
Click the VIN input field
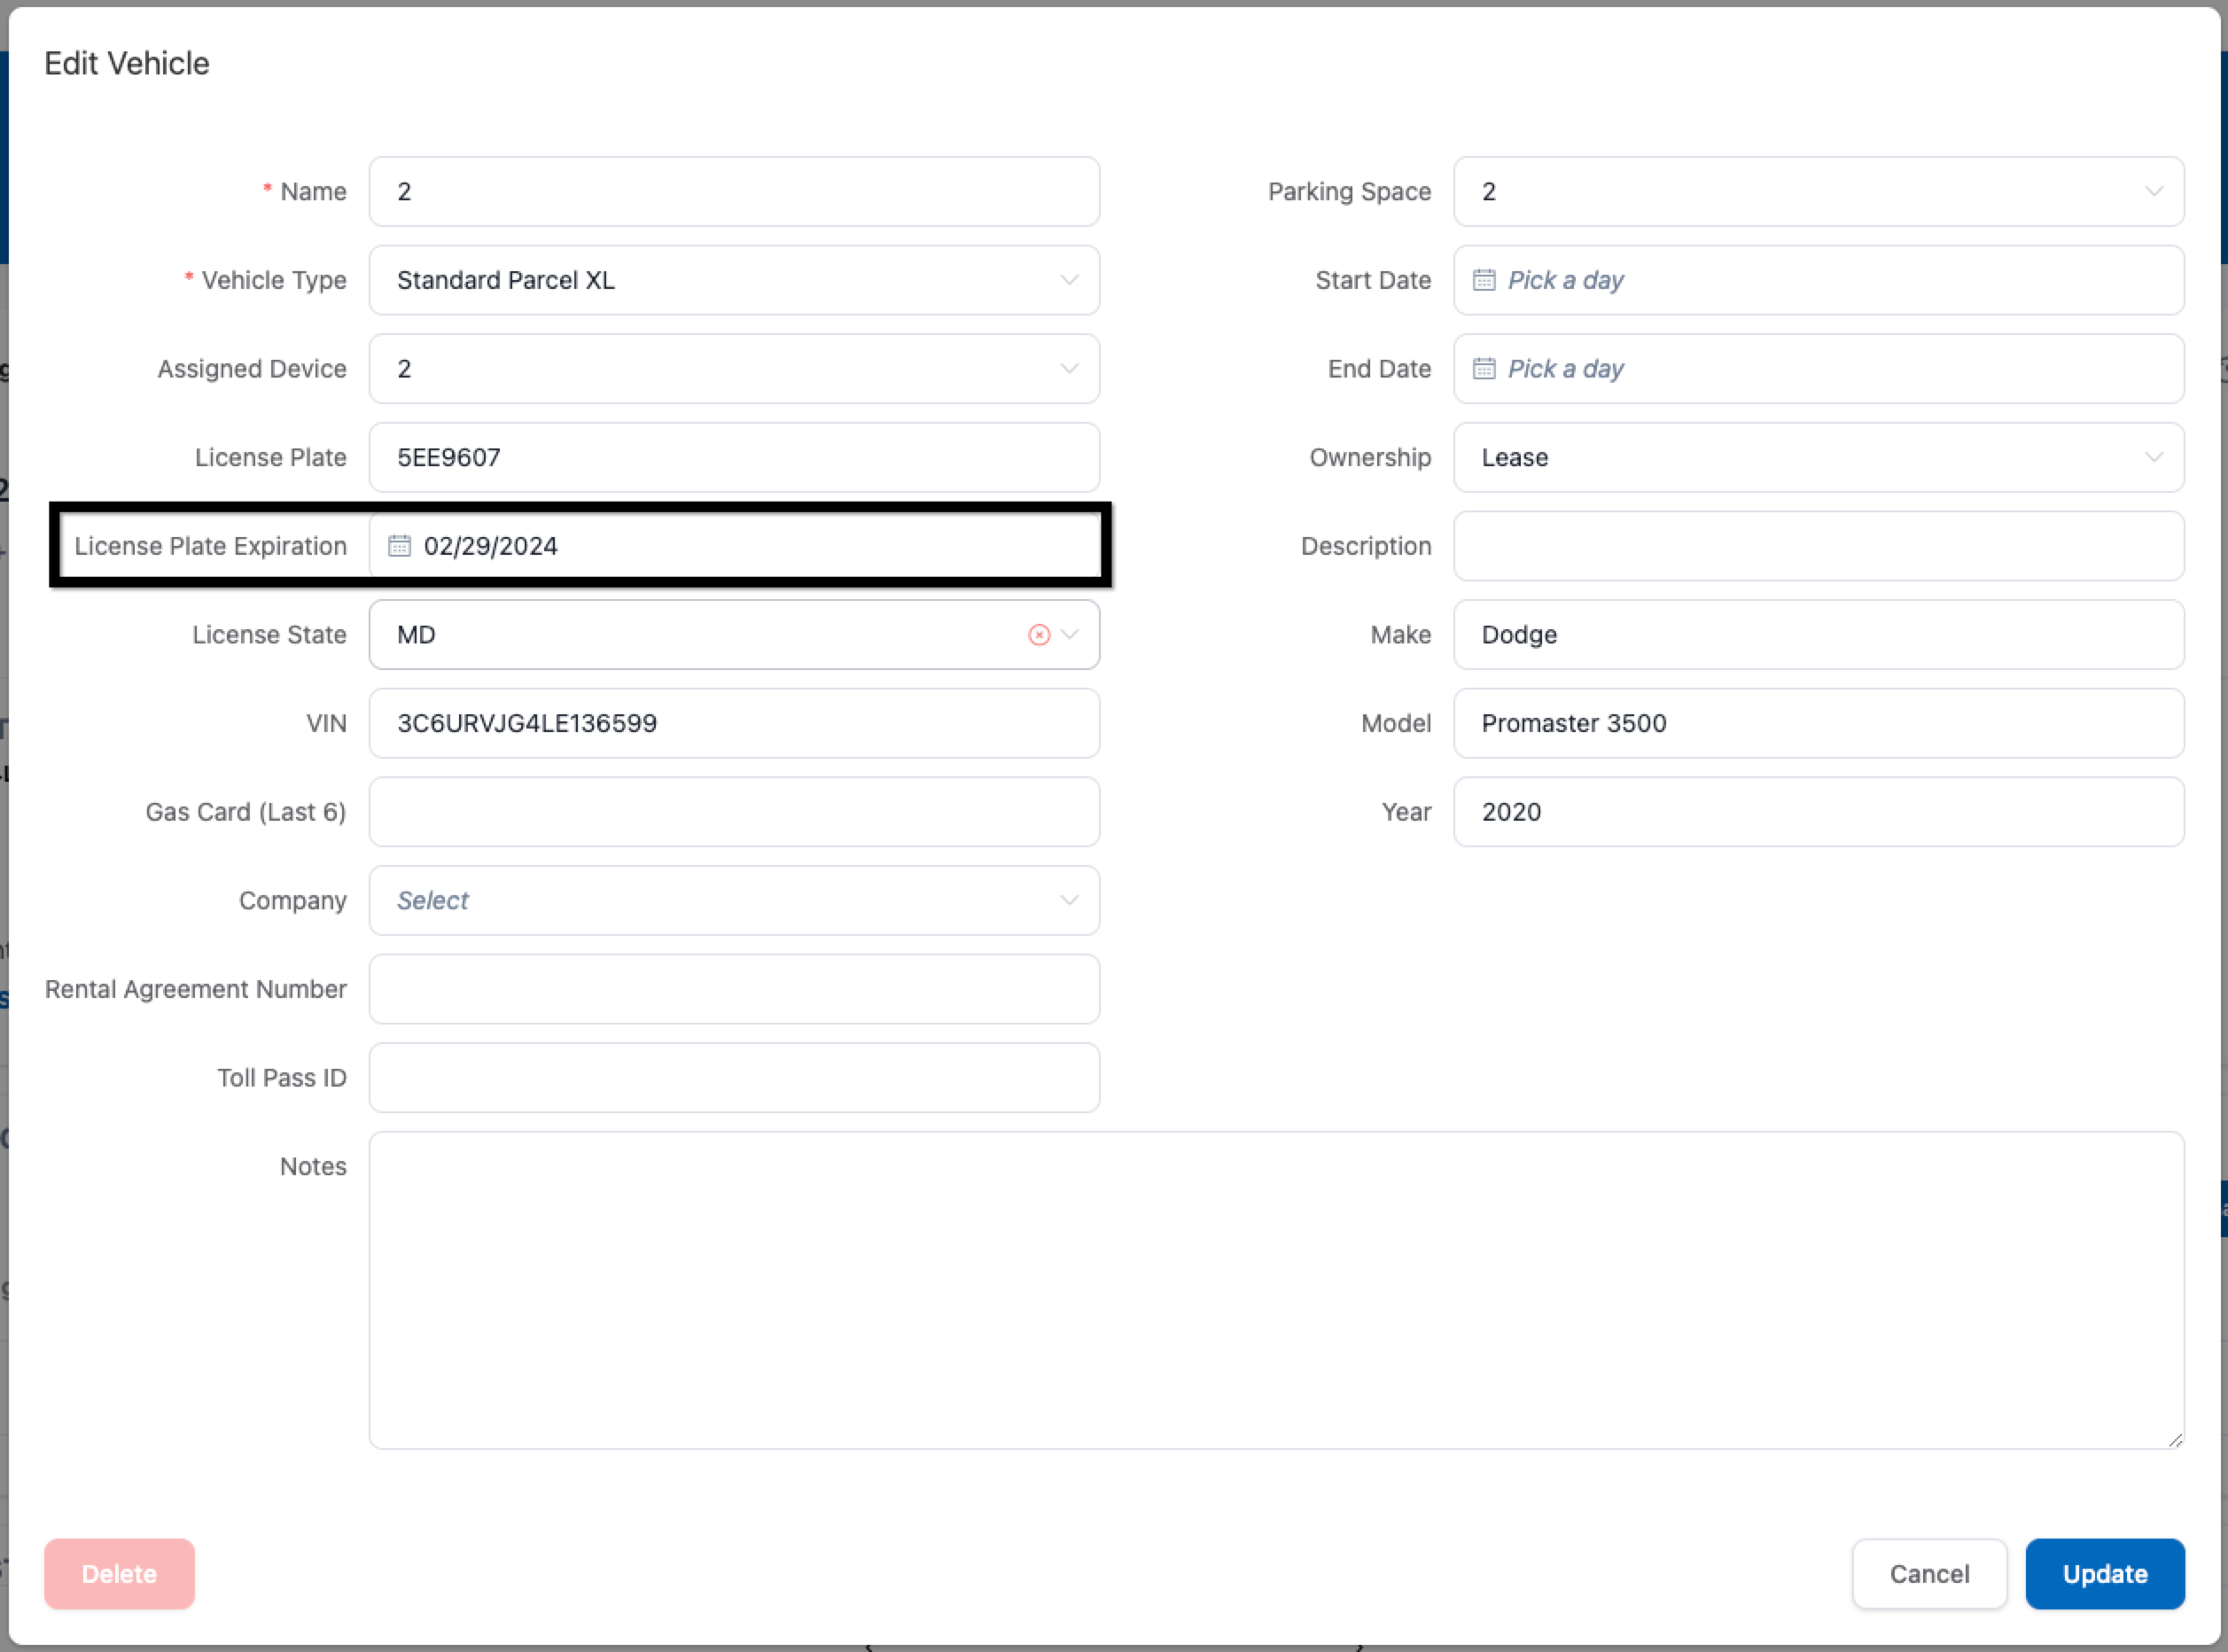click(x=733, y=723)
